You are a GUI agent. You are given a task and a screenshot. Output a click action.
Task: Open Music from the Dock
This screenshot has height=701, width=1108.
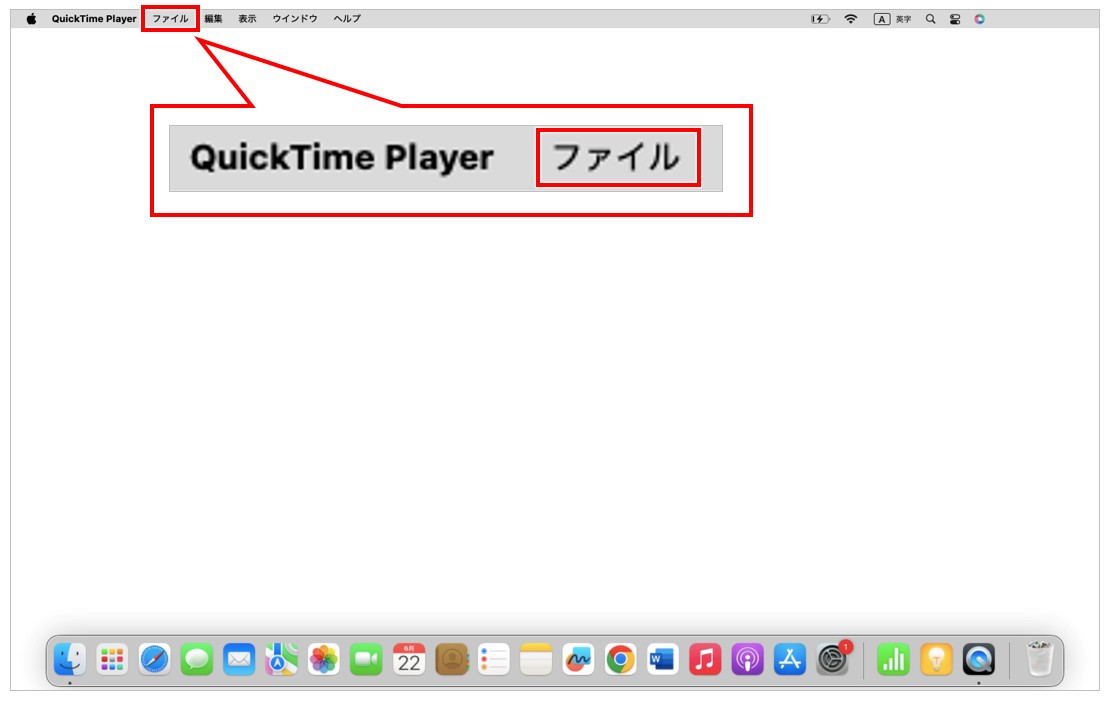[705, 659]
